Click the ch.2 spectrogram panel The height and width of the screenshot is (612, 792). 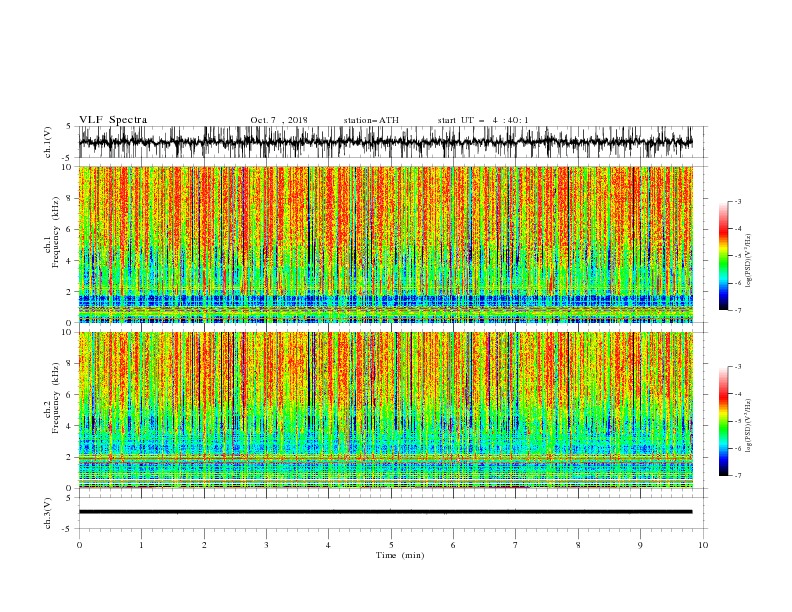(x=385, y=410)
